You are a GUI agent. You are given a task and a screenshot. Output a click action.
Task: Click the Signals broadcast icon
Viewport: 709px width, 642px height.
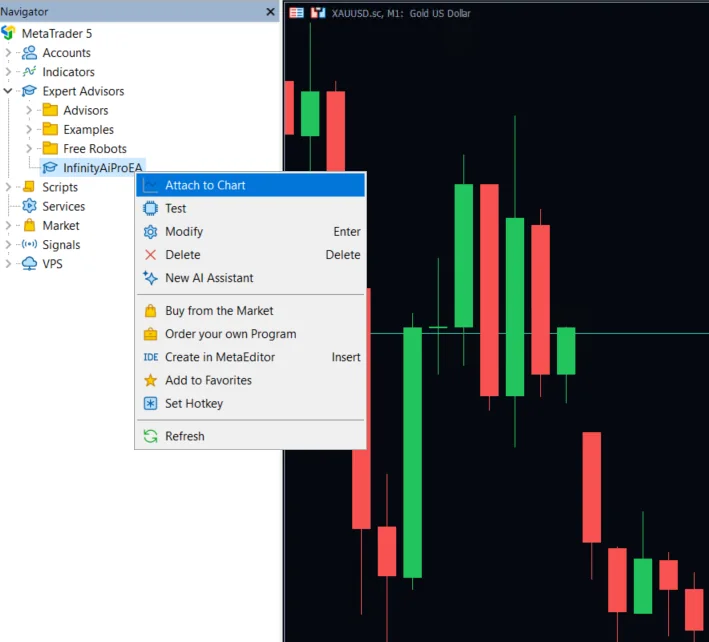click(x=29, y=245)
